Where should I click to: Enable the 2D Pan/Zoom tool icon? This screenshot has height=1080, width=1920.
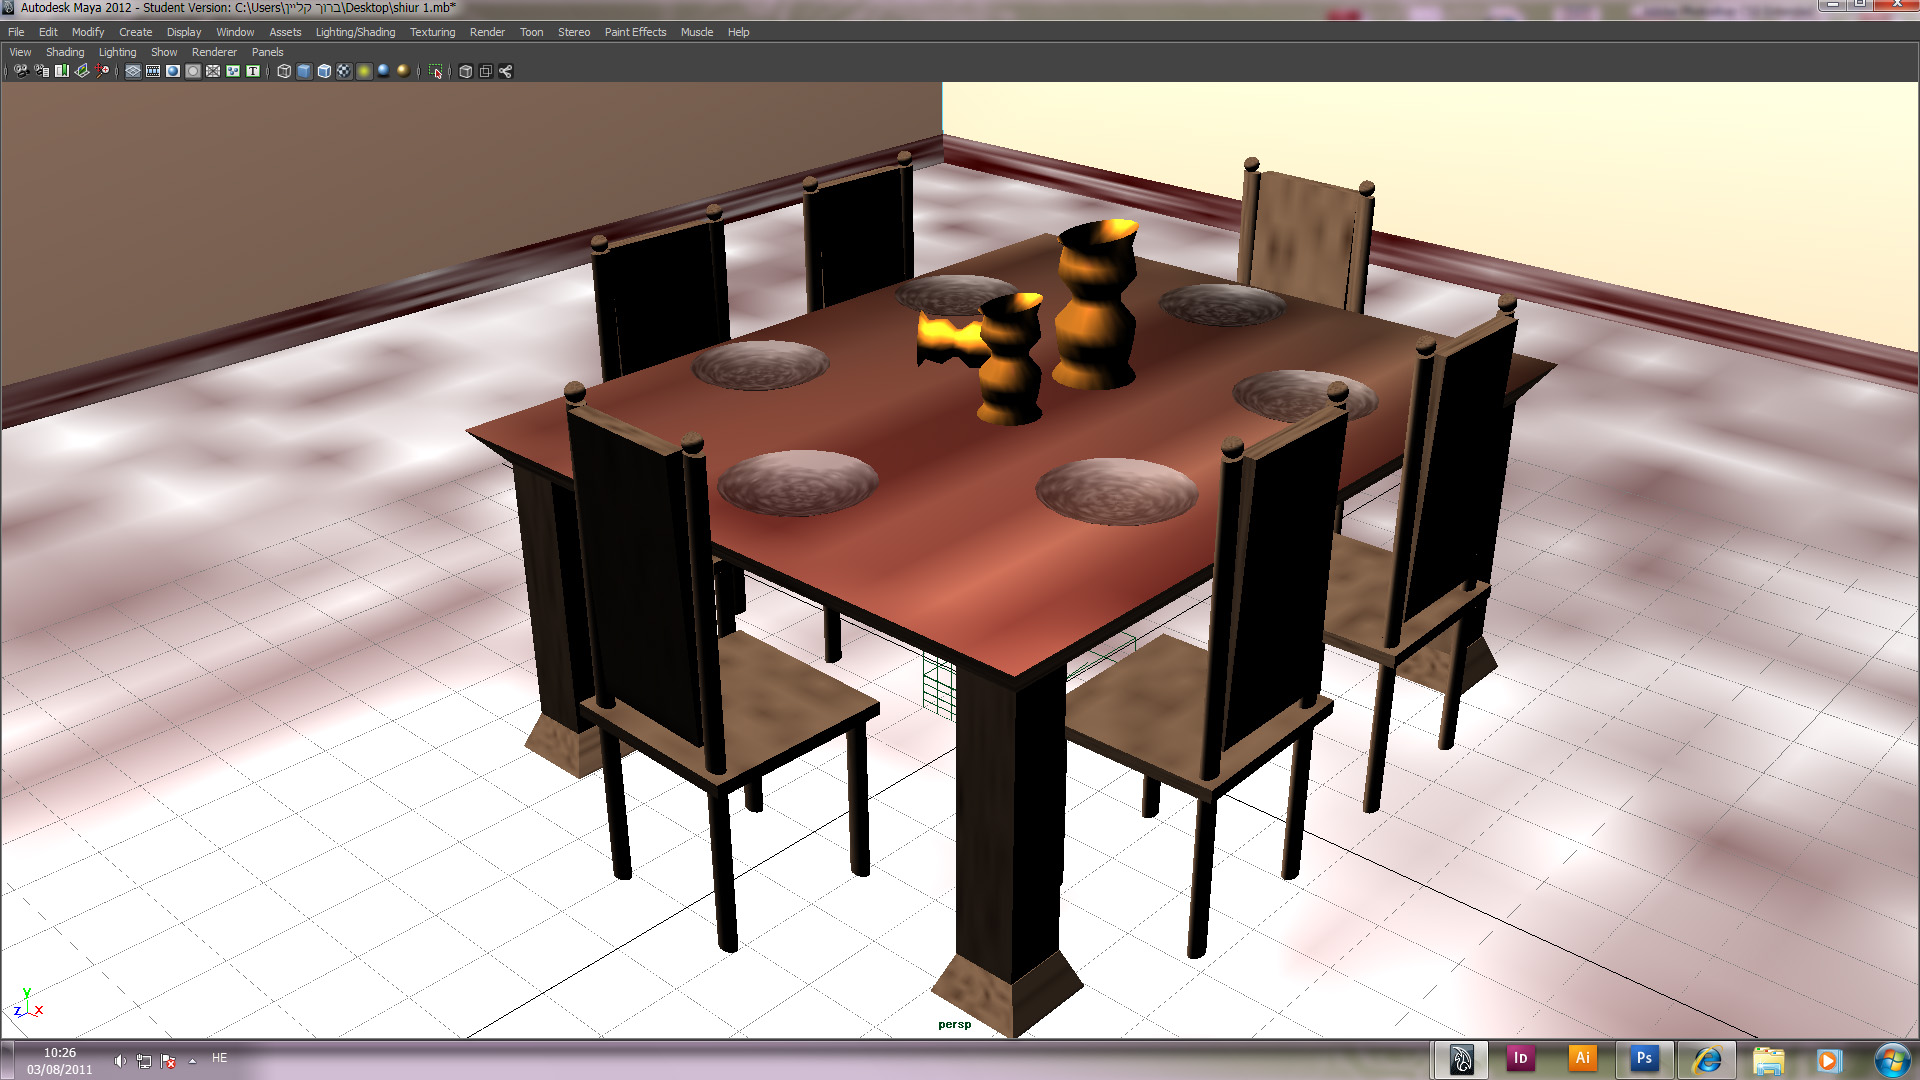point(102,71)
